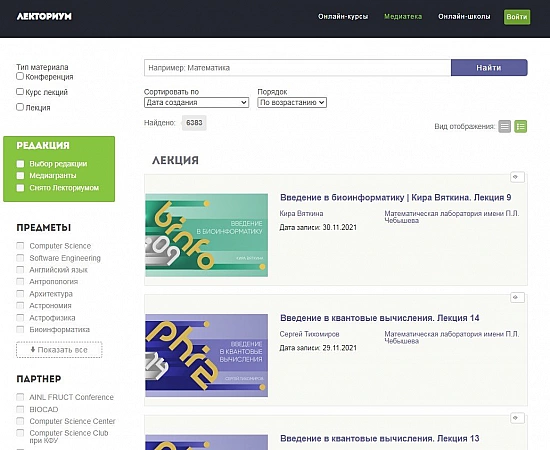Enable Медиагранты filter

pos(20,175)
